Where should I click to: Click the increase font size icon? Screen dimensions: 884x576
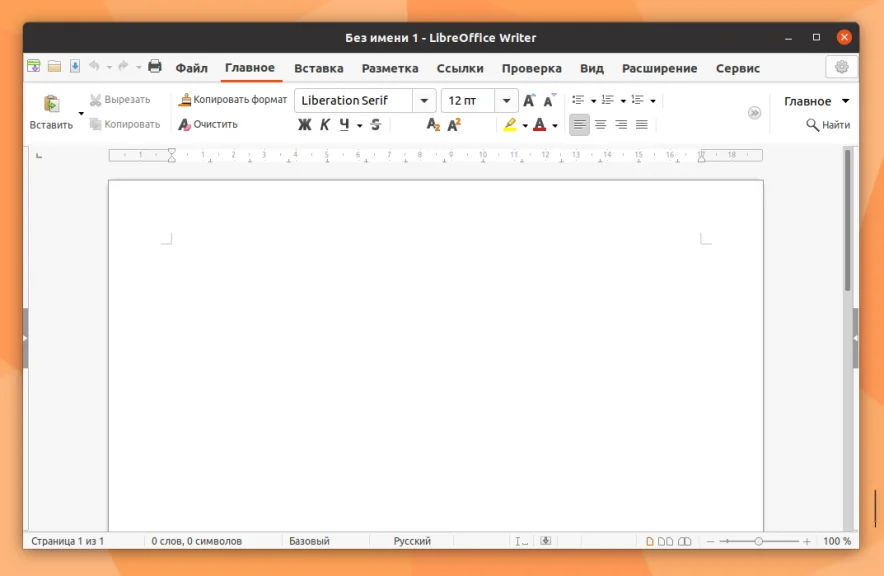pos(529,101)
